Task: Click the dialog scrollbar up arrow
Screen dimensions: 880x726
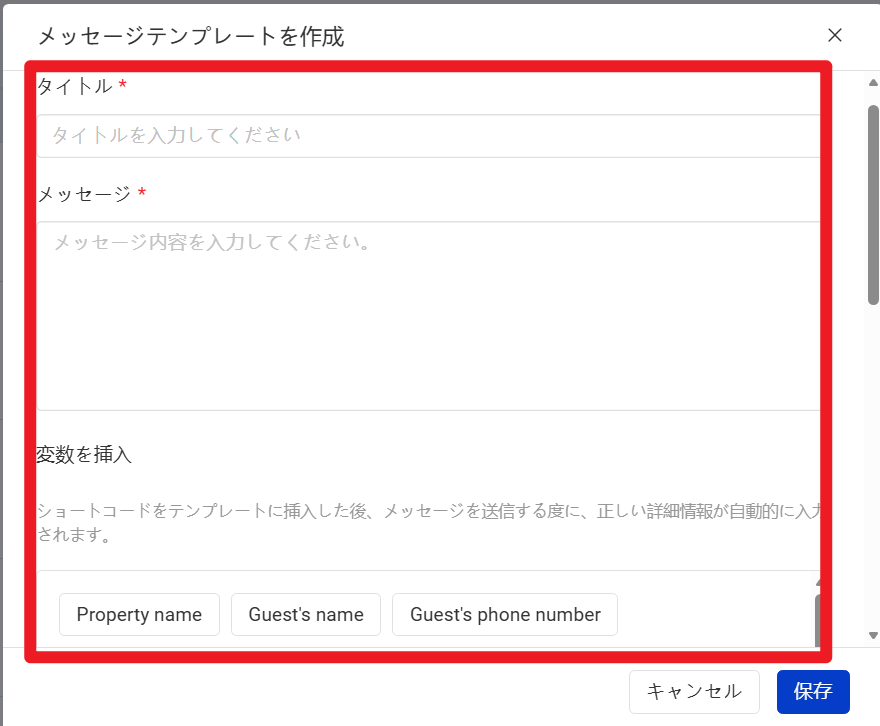Action: click(873, 83)
